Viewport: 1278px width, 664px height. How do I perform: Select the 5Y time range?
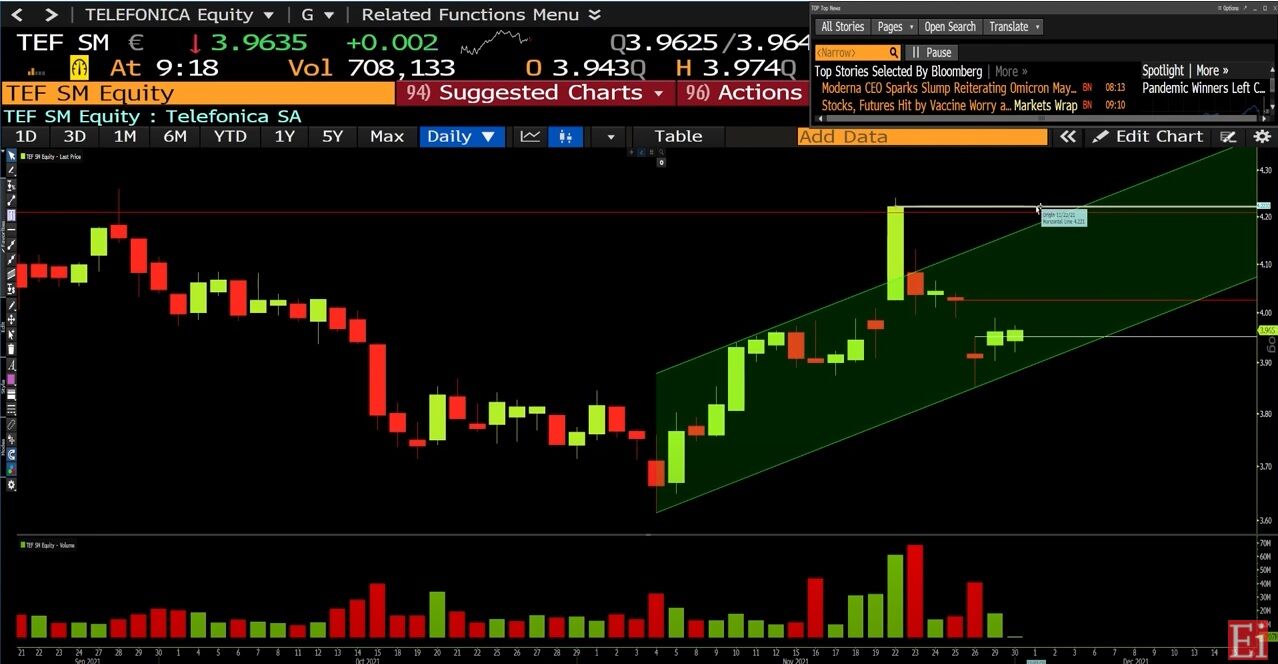coord(333,137)
